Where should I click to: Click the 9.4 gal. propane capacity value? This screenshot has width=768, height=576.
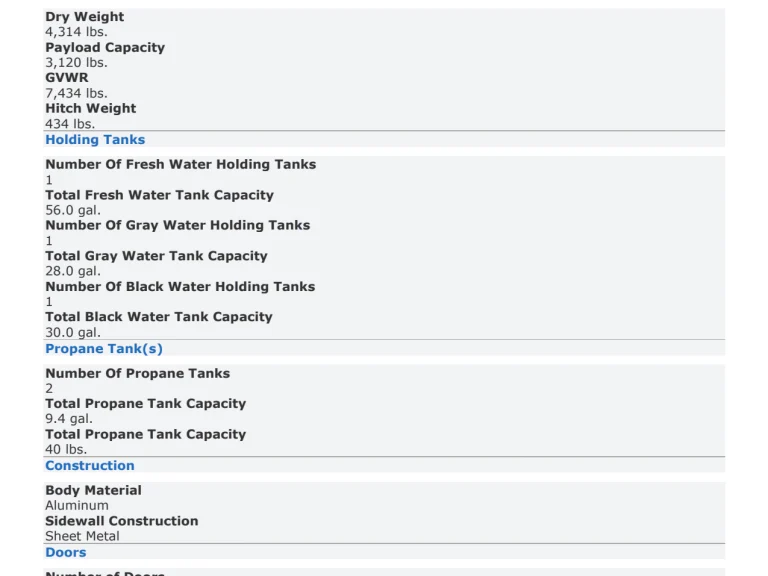pos(68,419)
